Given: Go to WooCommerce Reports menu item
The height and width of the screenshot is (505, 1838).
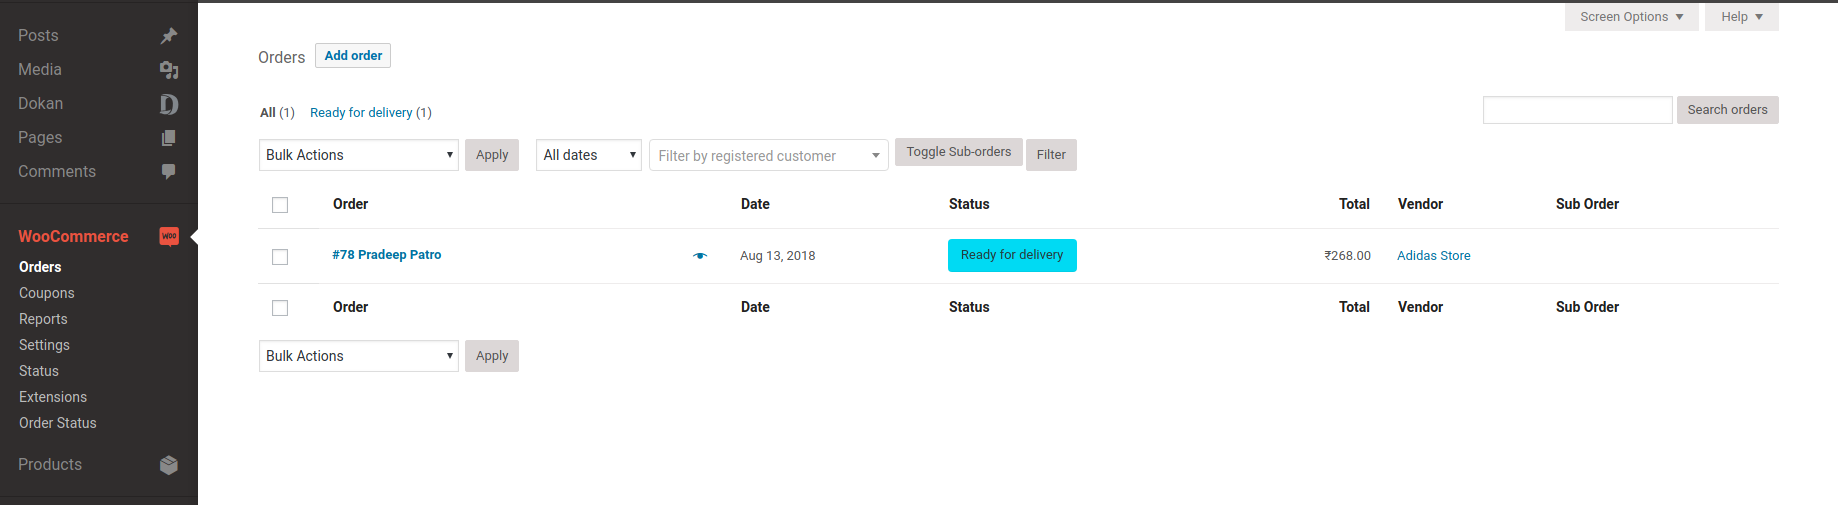Looking at the screenshot, I should tap(43, 319).
